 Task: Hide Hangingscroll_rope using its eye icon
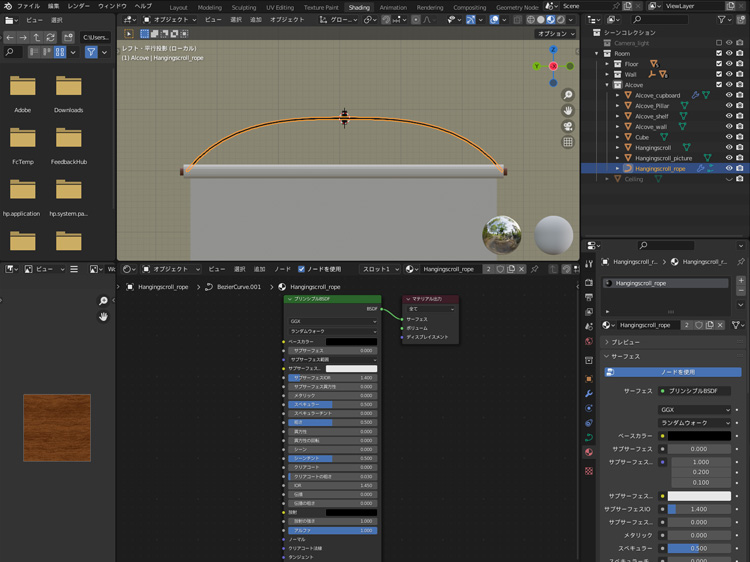[x=728, y=169]
